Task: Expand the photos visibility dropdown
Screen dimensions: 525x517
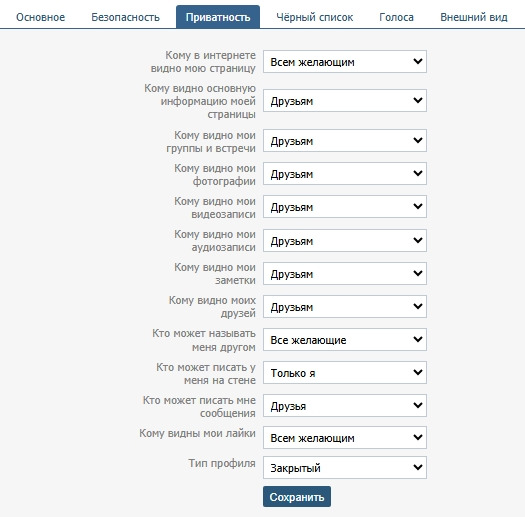Action: [x=345, y=173]
